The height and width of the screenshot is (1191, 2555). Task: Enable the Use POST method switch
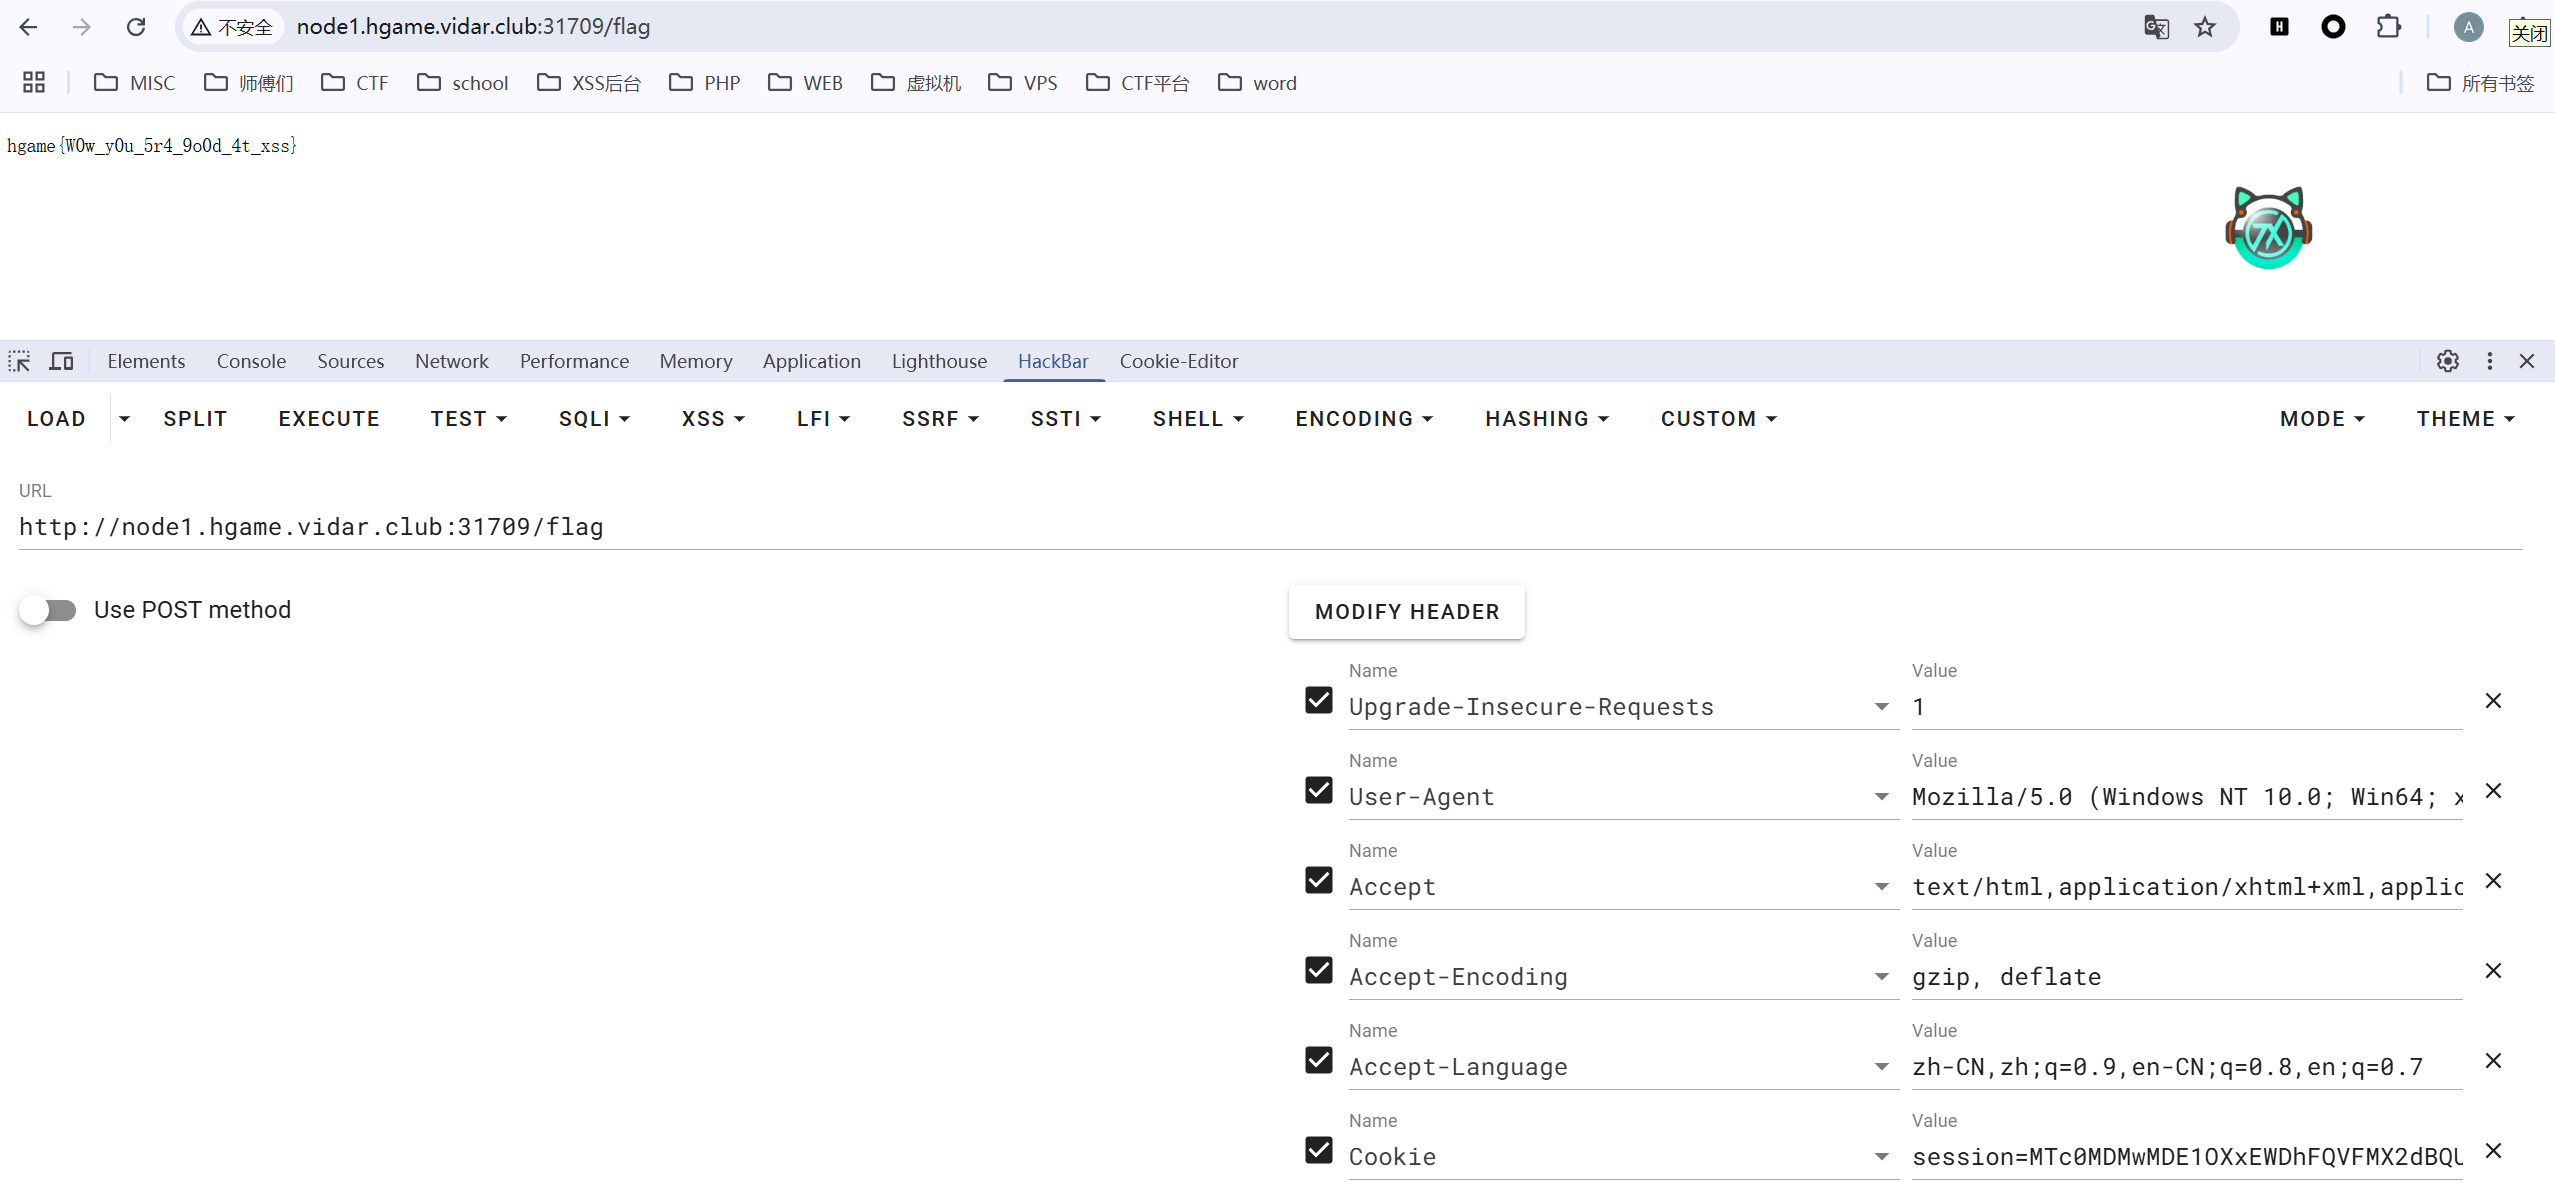coord(48,610)
